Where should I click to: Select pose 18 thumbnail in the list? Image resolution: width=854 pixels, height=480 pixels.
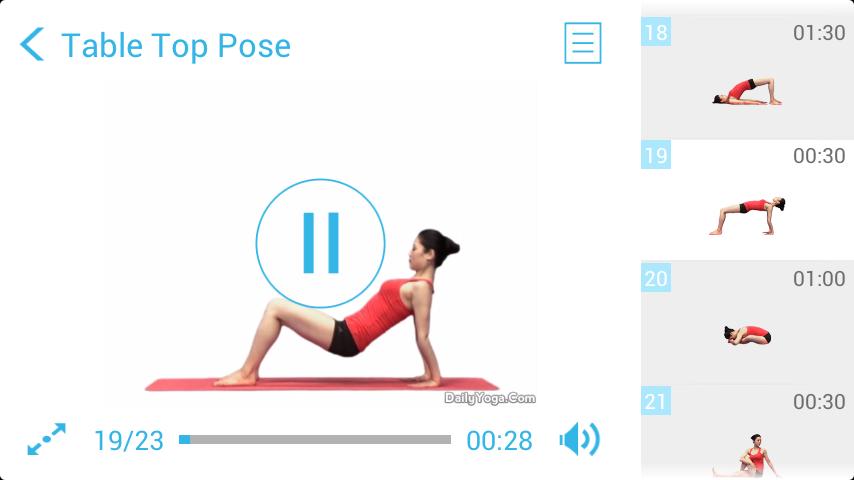[x=747, y=77]
